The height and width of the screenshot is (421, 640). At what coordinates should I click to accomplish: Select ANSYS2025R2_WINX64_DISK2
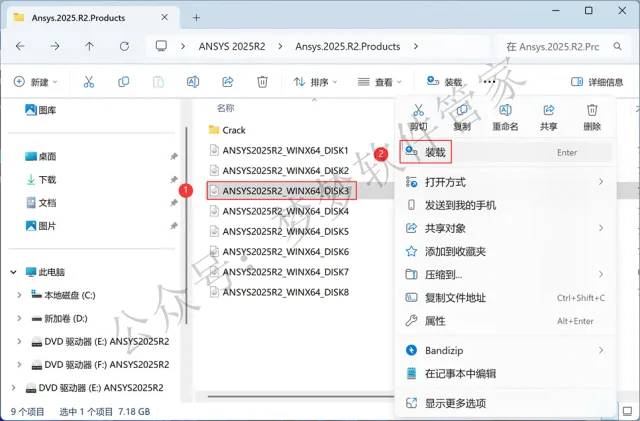[279, 170]
